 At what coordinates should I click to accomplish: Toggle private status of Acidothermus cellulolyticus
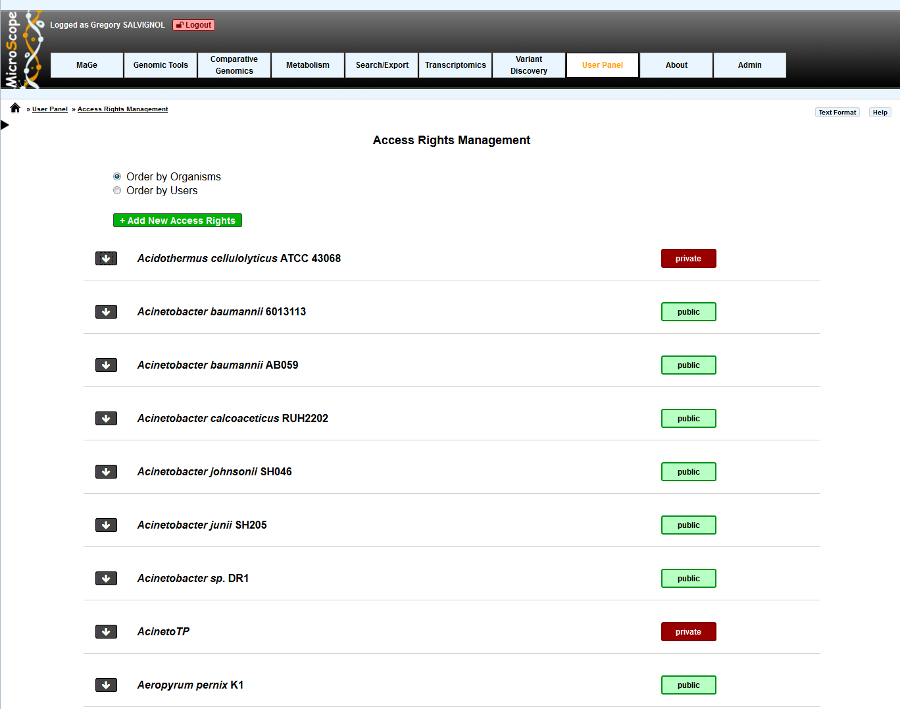click(688, 258)
